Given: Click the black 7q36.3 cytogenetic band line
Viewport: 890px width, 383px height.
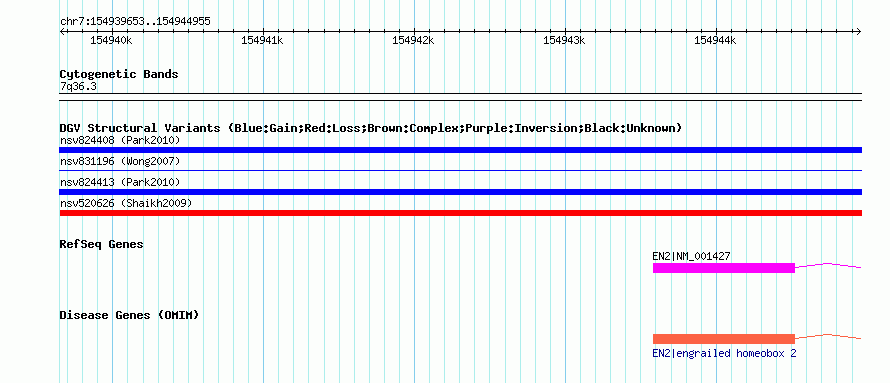Looking at the screenshot, I should tap(460, 97).
